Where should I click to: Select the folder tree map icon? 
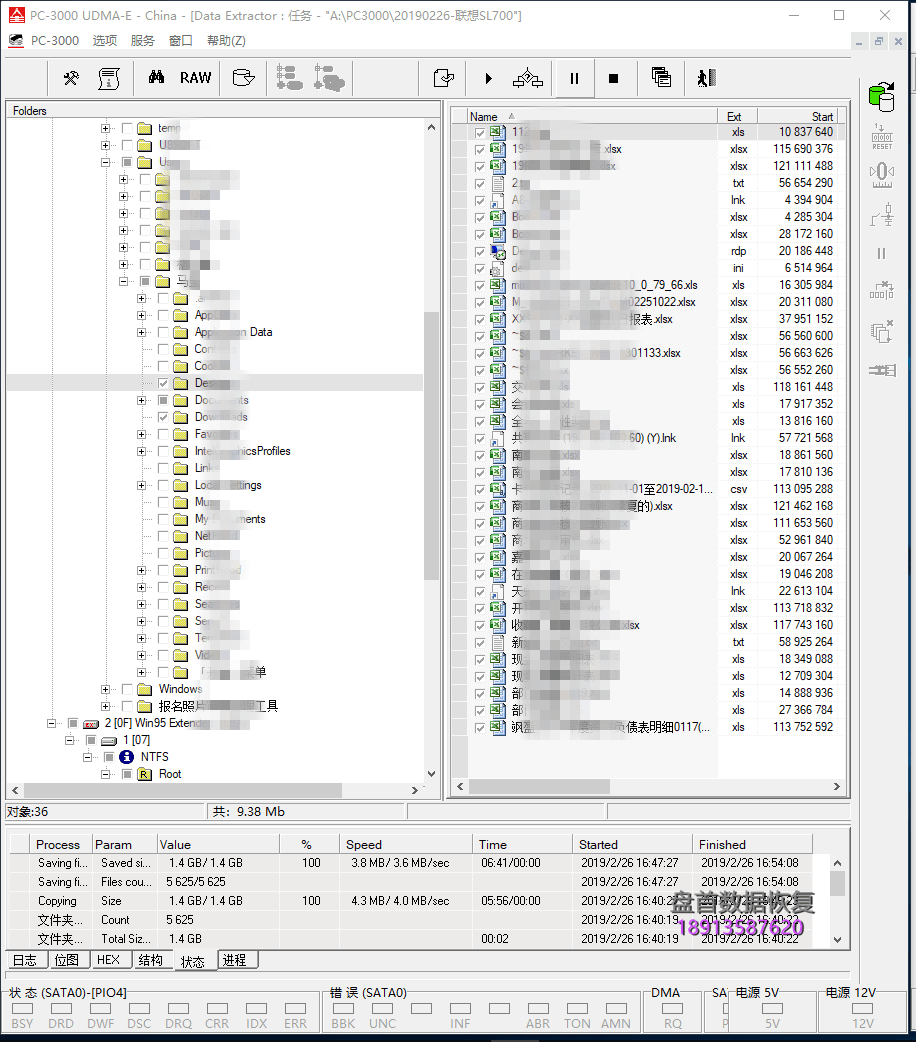click(x=289, y=78)
